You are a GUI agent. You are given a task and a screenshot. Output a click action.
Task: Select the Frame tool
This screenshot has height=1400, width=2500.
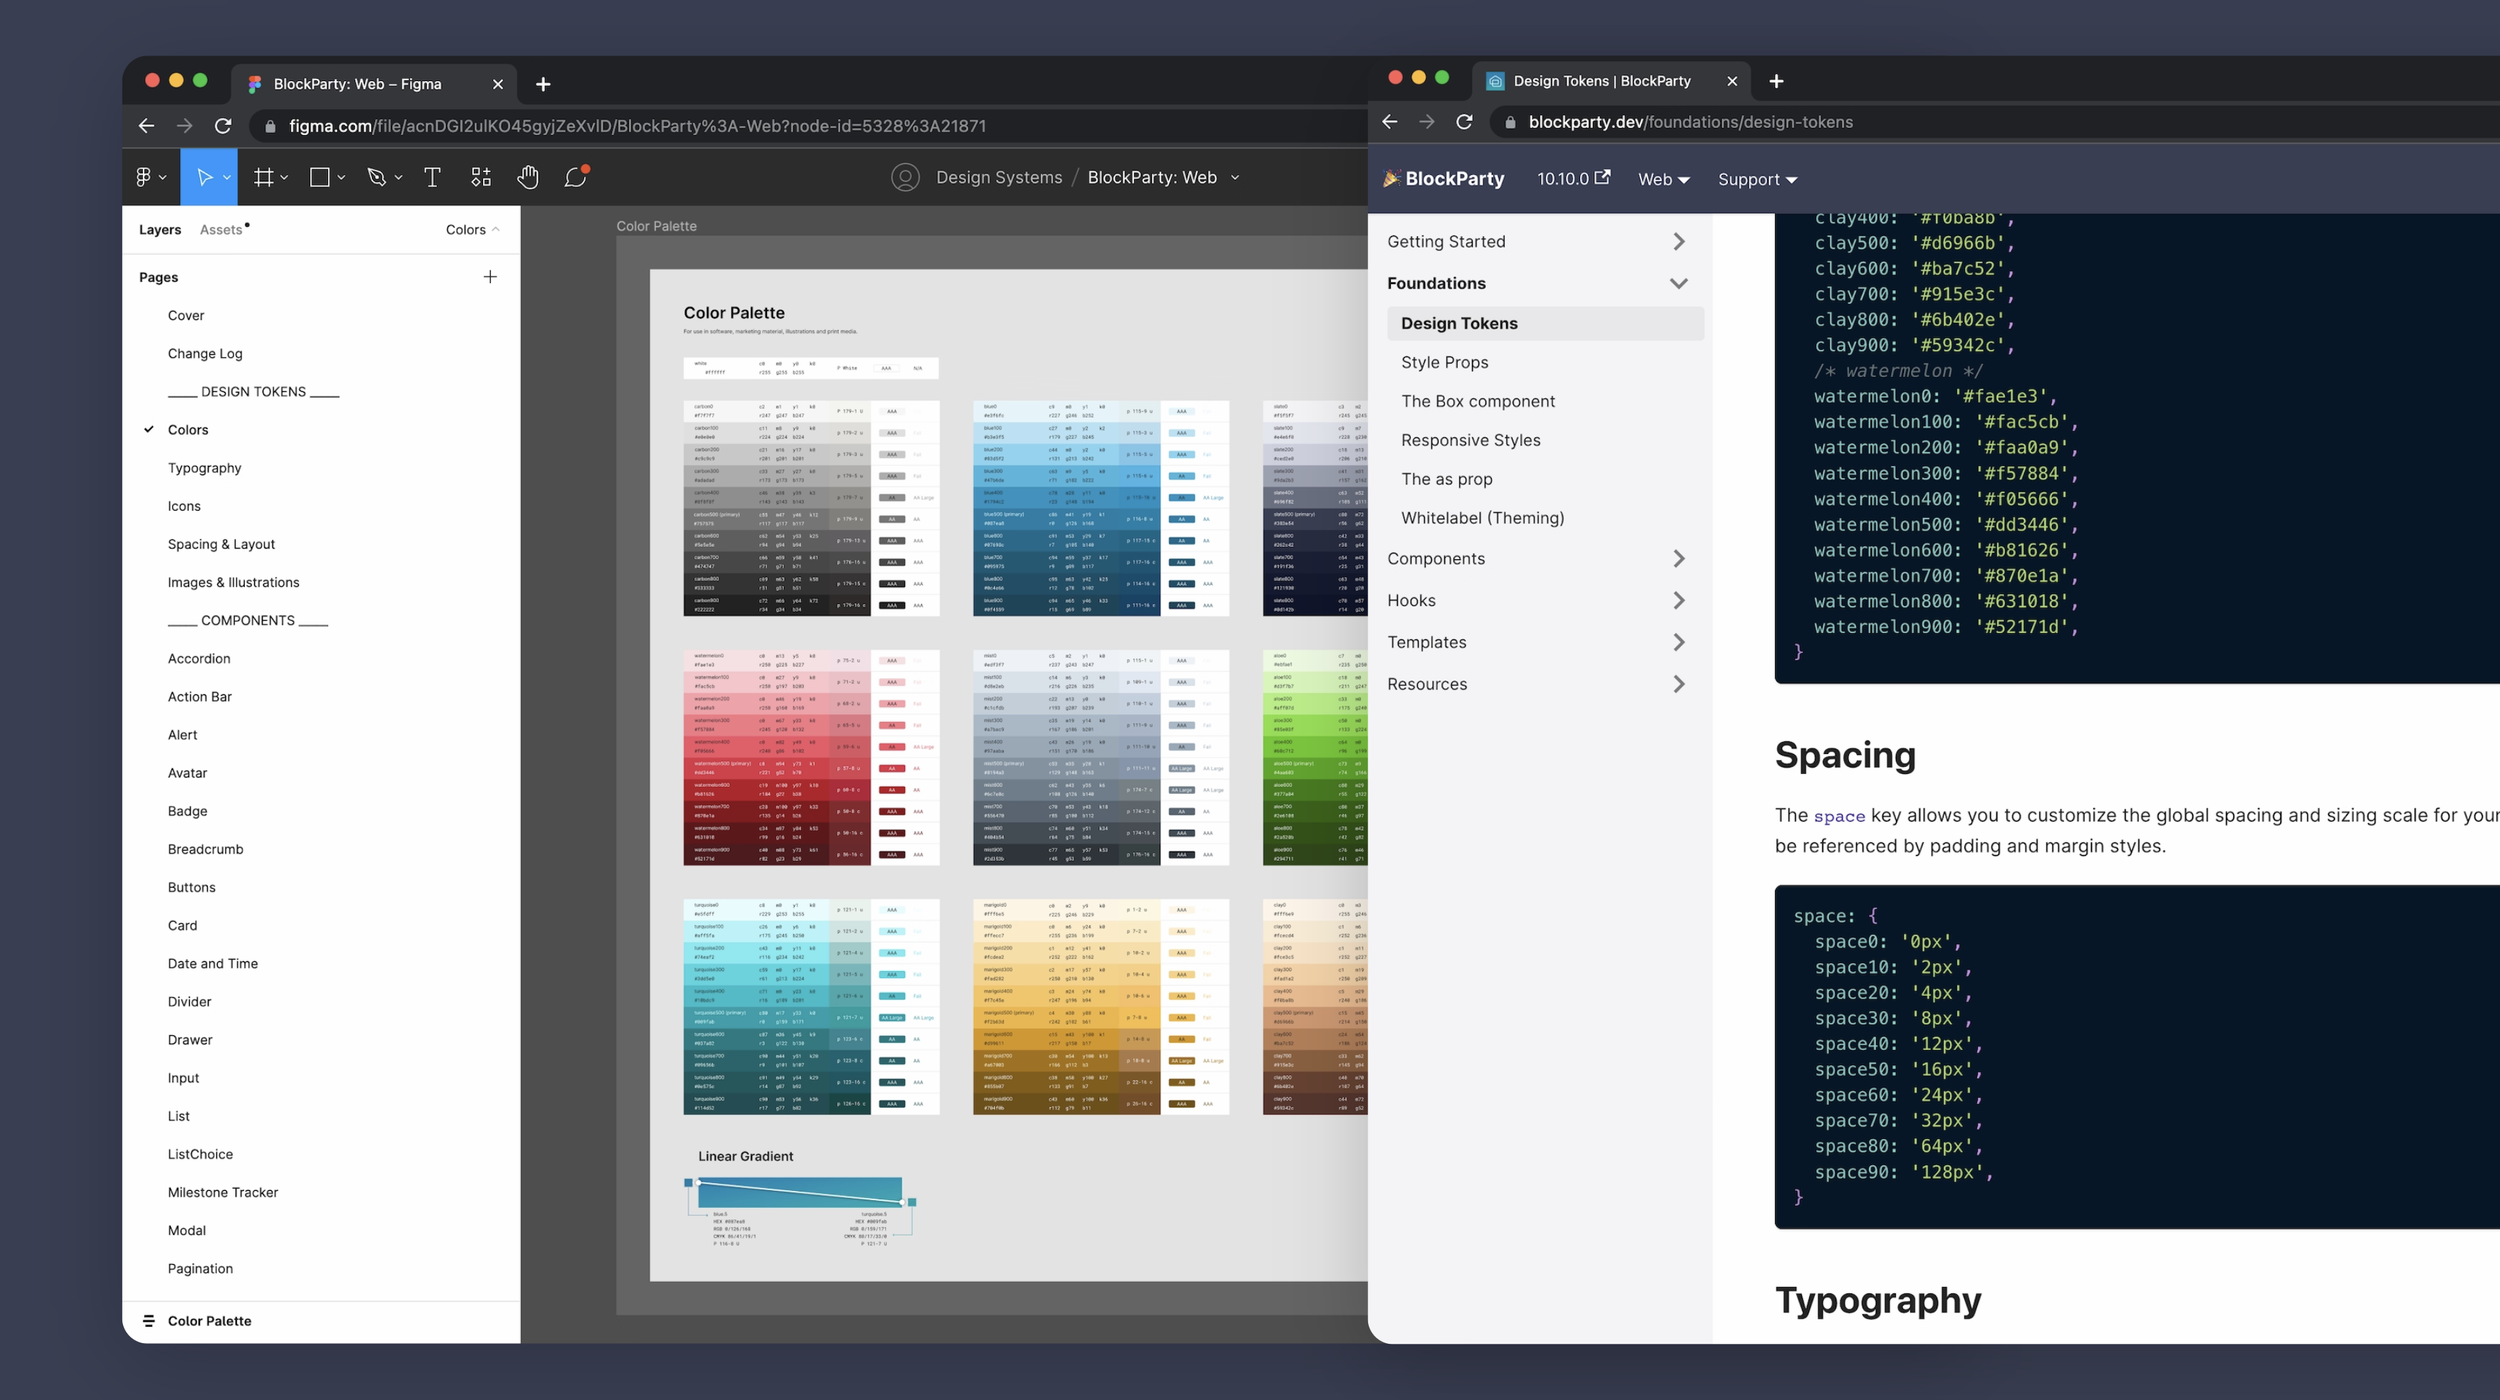pyautogui.click(x=263, y=177)
